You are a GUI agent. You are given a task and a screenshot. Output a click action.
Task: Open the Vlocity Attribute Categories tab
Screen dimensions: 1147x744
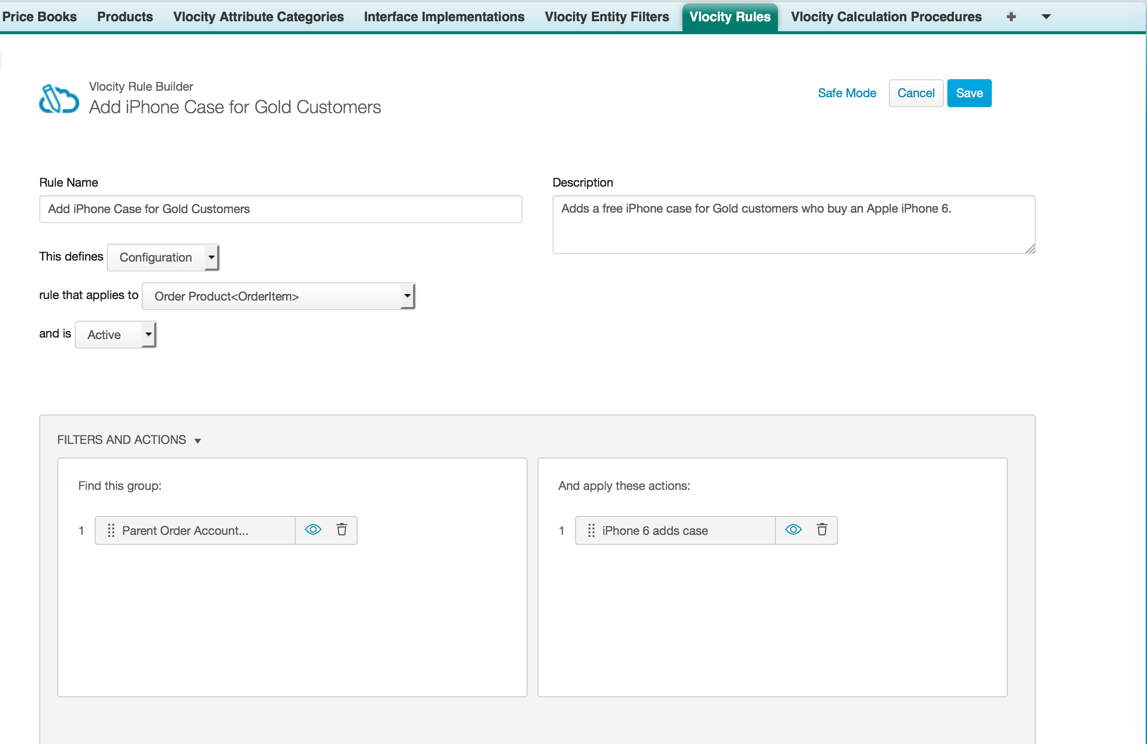tap(258, 17)
